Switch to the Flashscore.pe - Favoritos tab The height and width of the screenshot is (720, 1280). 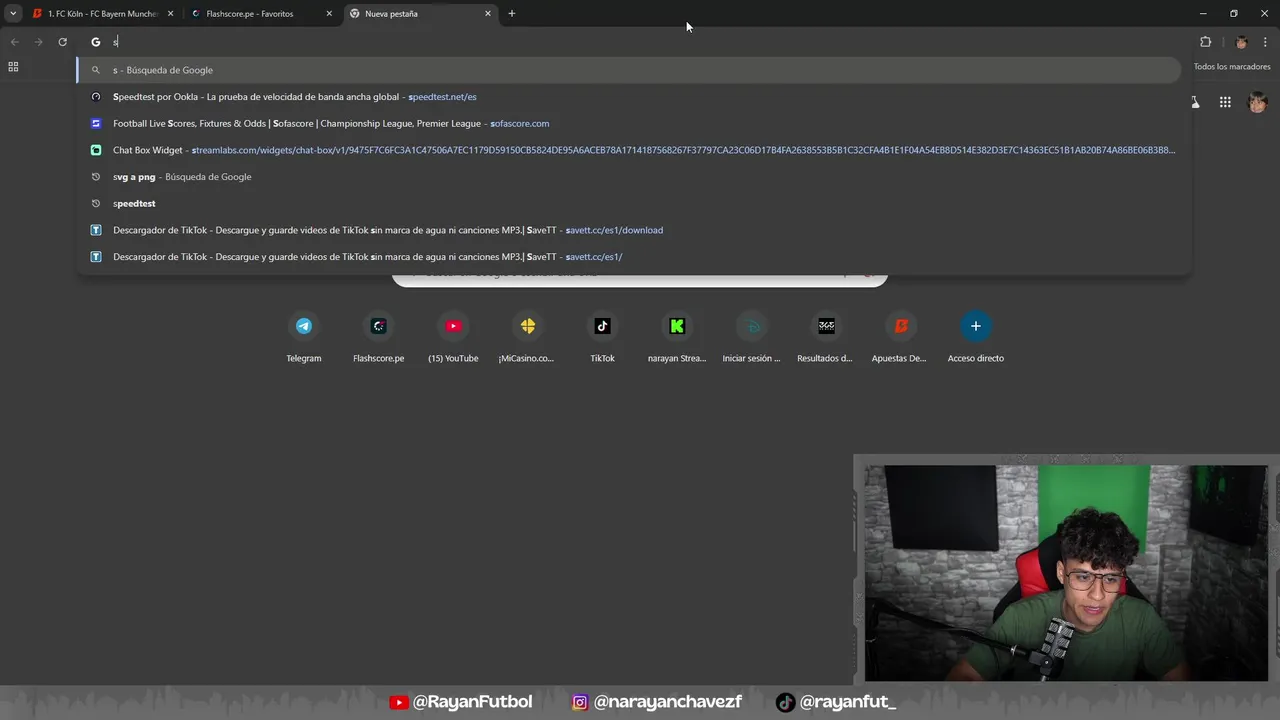(261, 14)
